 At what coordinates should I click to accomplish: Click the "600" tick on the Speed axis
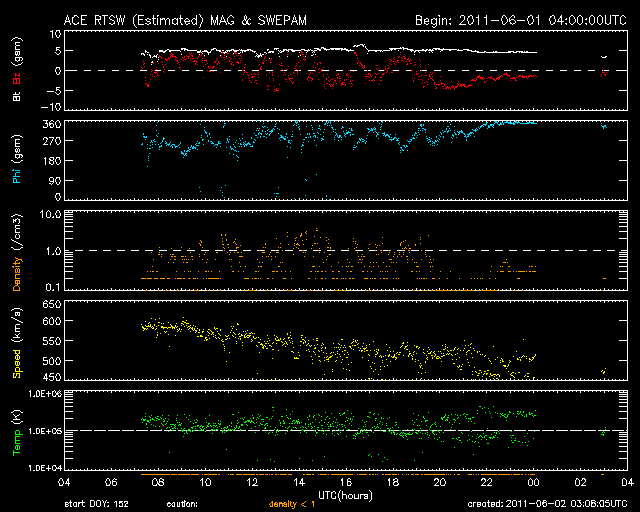click(52, 321)
